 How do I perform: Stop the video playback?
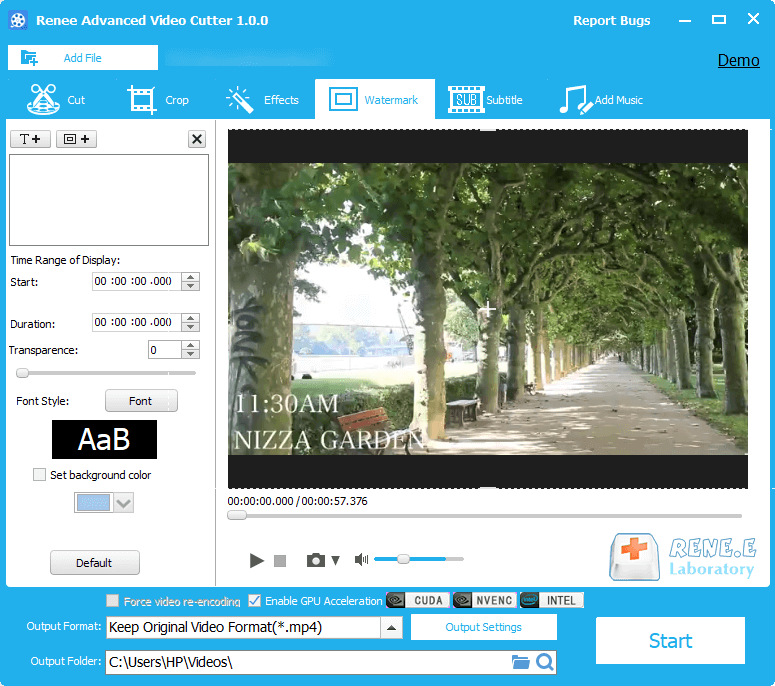(x=280, y=560)
